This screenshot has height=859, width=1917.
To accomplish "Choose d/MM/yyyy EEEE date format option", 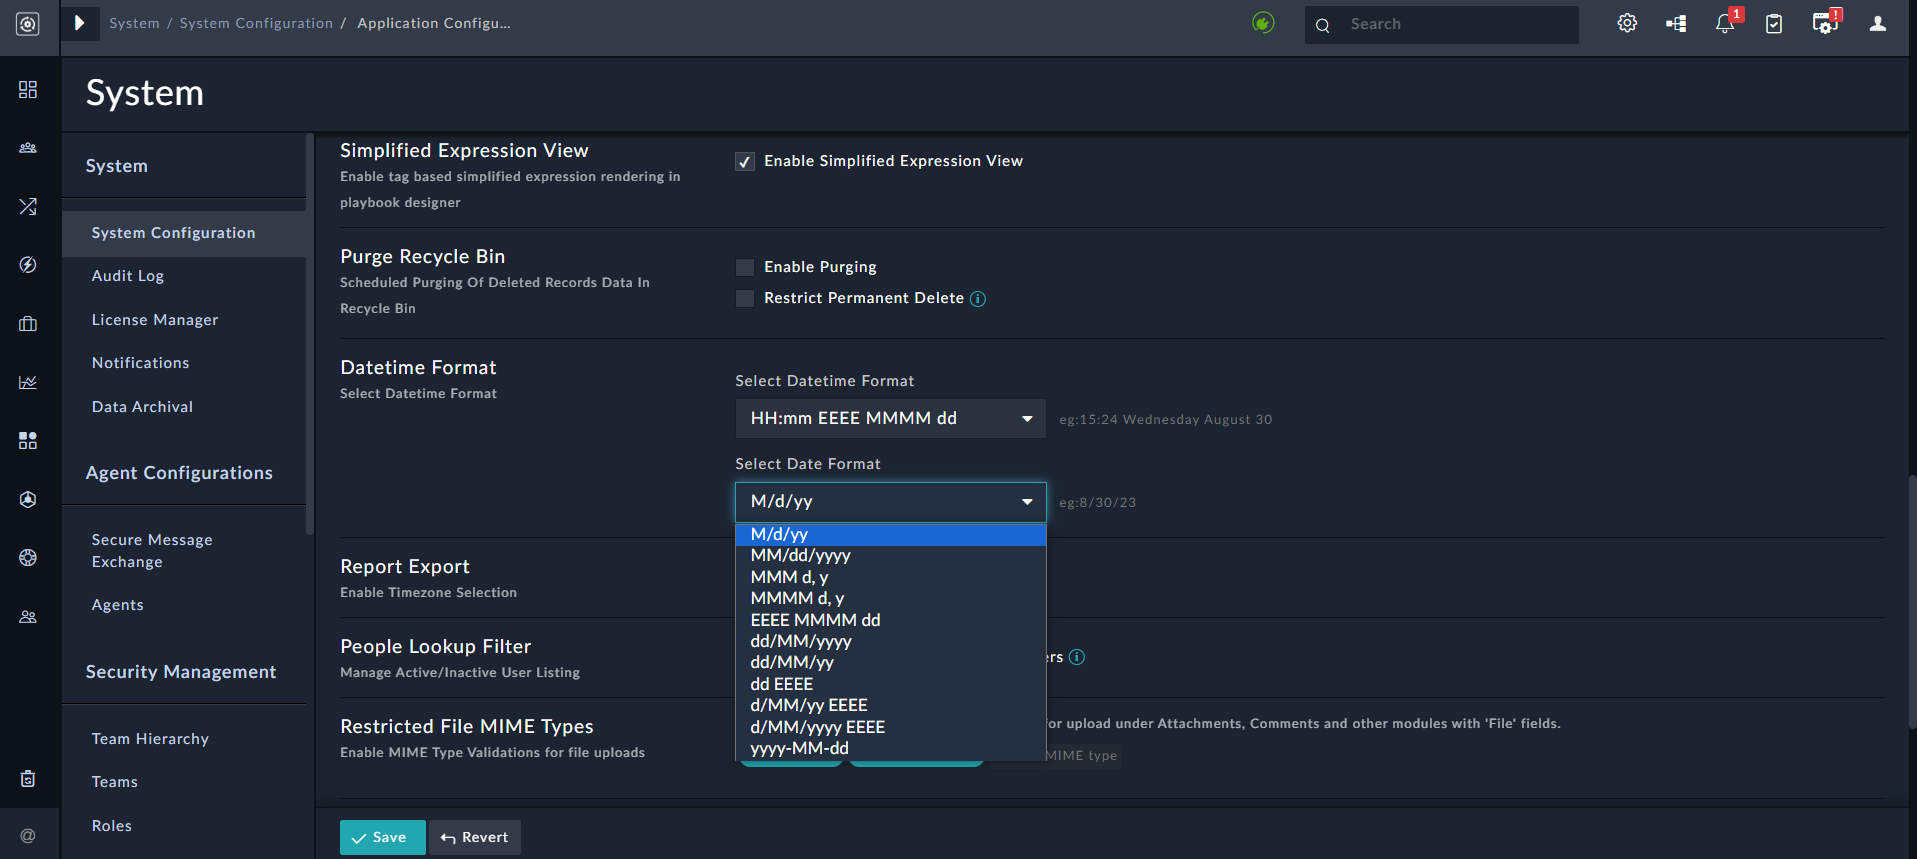I will [x=890, y=728].
